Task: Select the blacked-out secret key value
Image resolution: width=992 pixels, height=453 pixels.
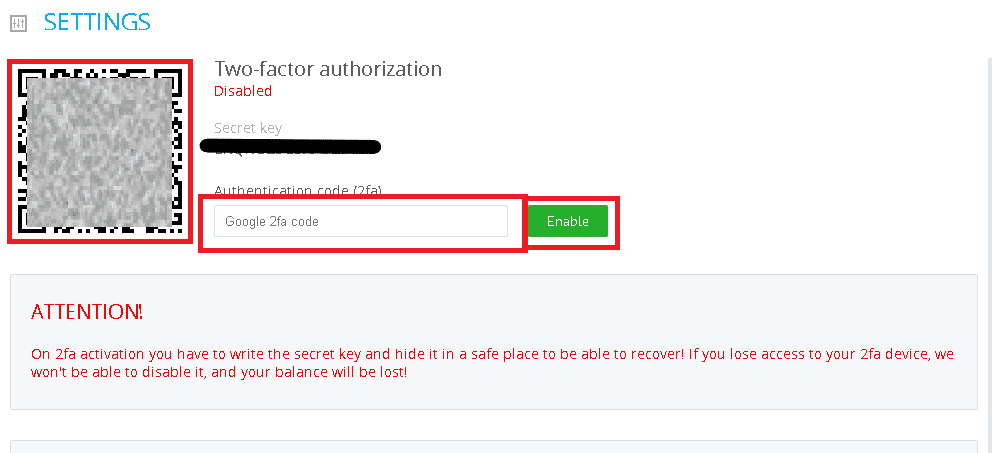Action: tap(290, 147)
